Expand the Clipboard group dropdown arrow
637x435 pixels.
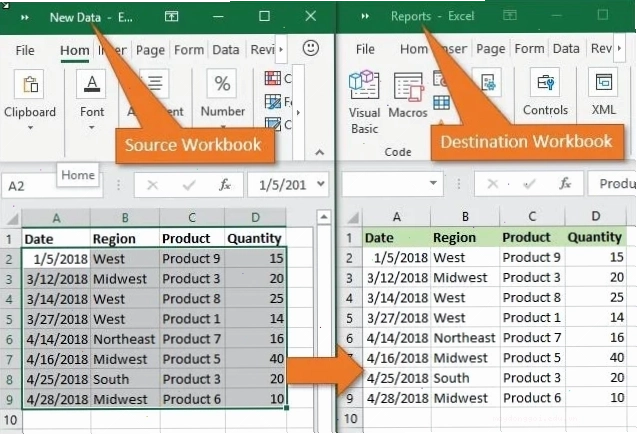[30, 128]
